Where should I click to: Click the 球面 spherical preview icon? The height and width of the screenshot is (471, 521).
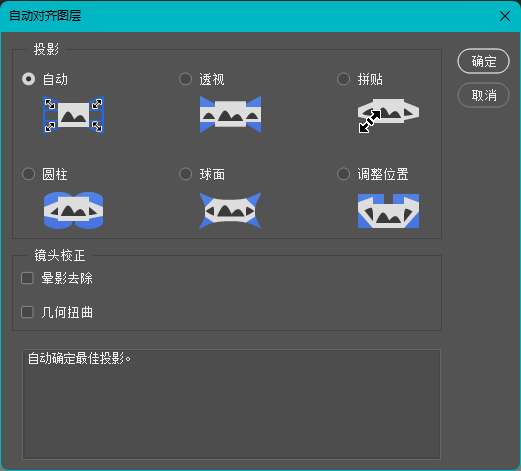pyautogui.click(x=230, y=211)
